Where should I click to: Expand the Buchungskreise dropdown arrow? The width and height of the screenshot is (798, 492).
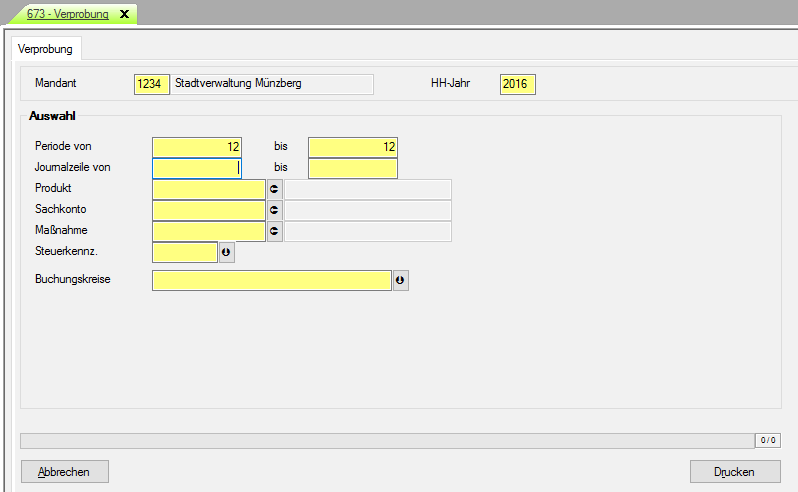[401, 281]
